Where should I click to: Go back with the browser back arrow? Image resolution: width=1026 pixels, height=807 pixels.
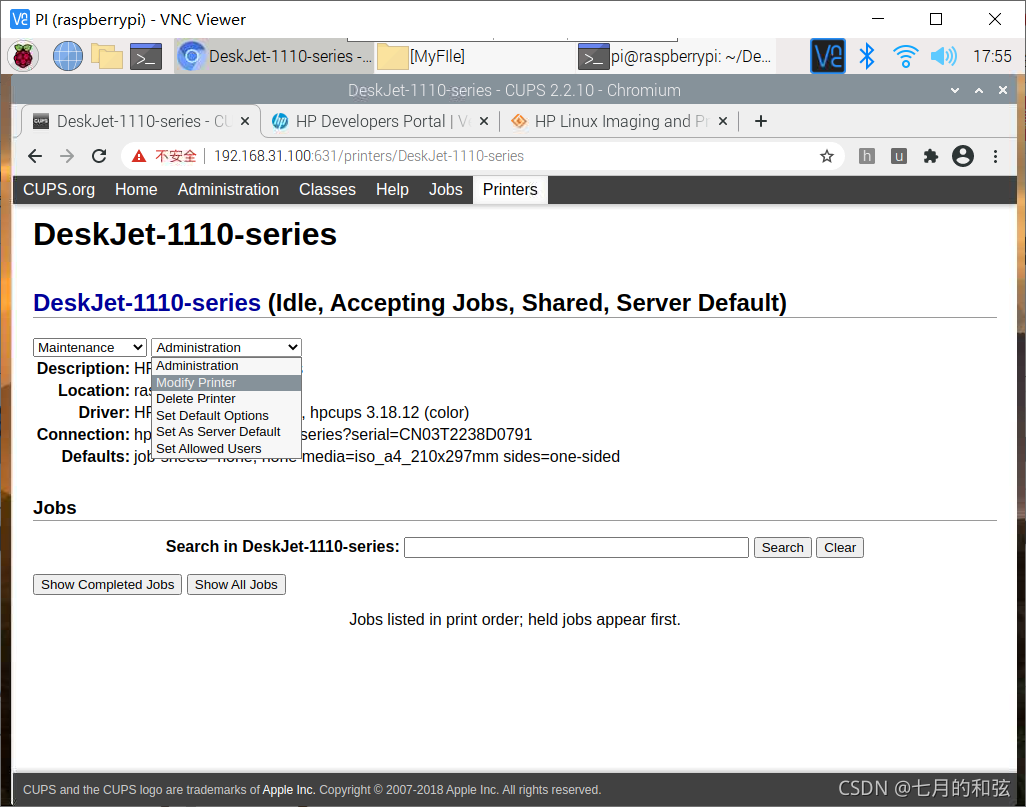pos(35,156)
